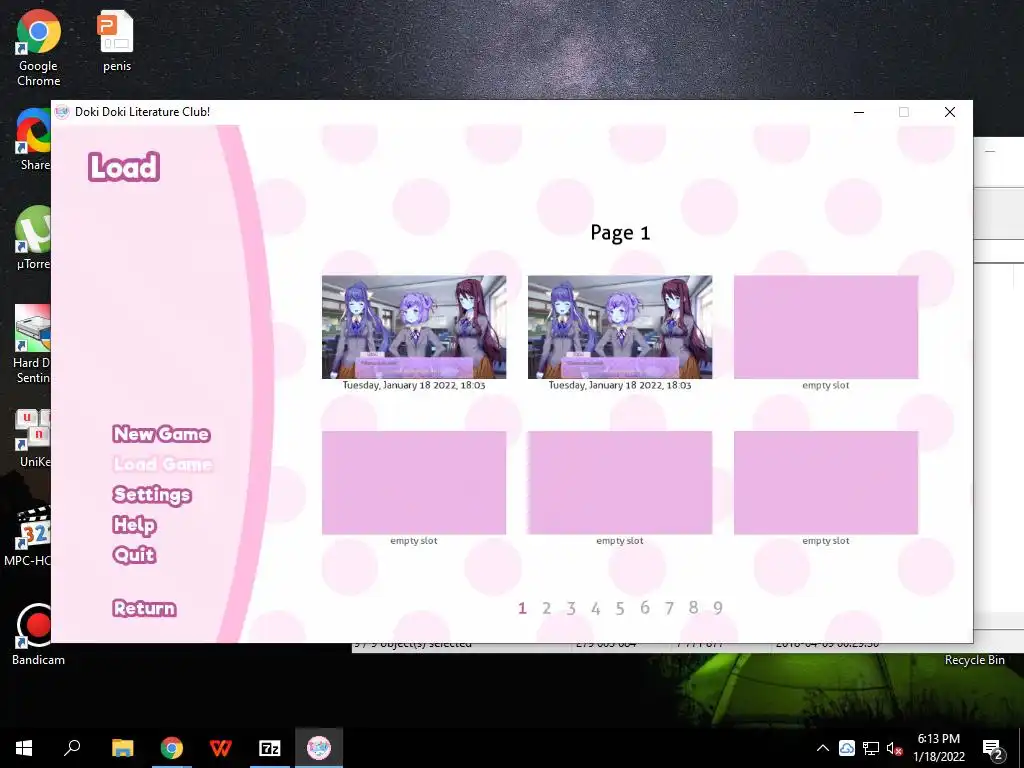
Task: Open WPS Office from taskbar
Action: (x=221, y=748)
